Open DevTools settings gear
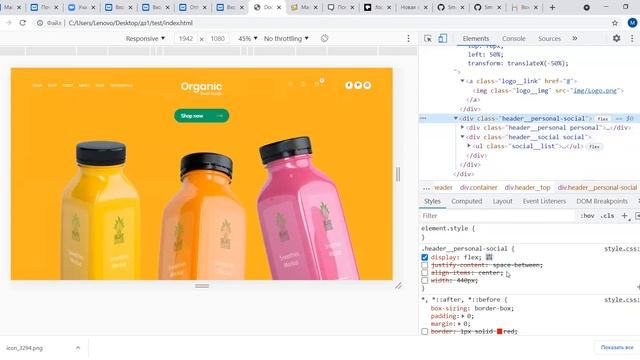The image size is (640, 360). 616,38
